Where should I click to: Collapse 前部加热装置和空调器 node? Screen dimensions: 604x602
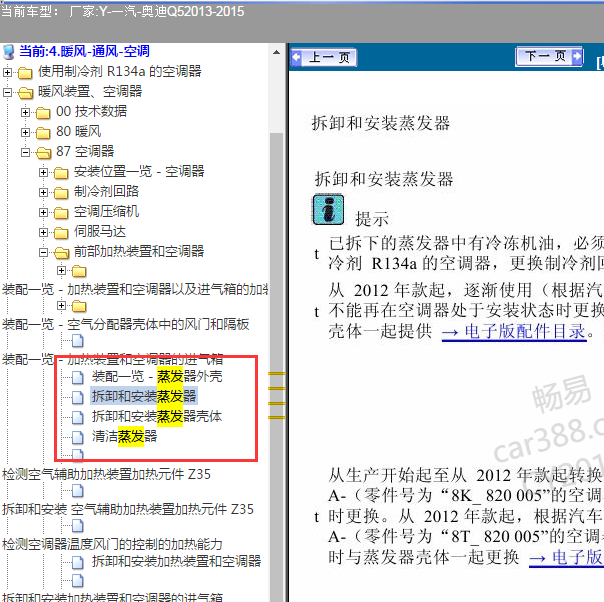[x=44, y=252]
